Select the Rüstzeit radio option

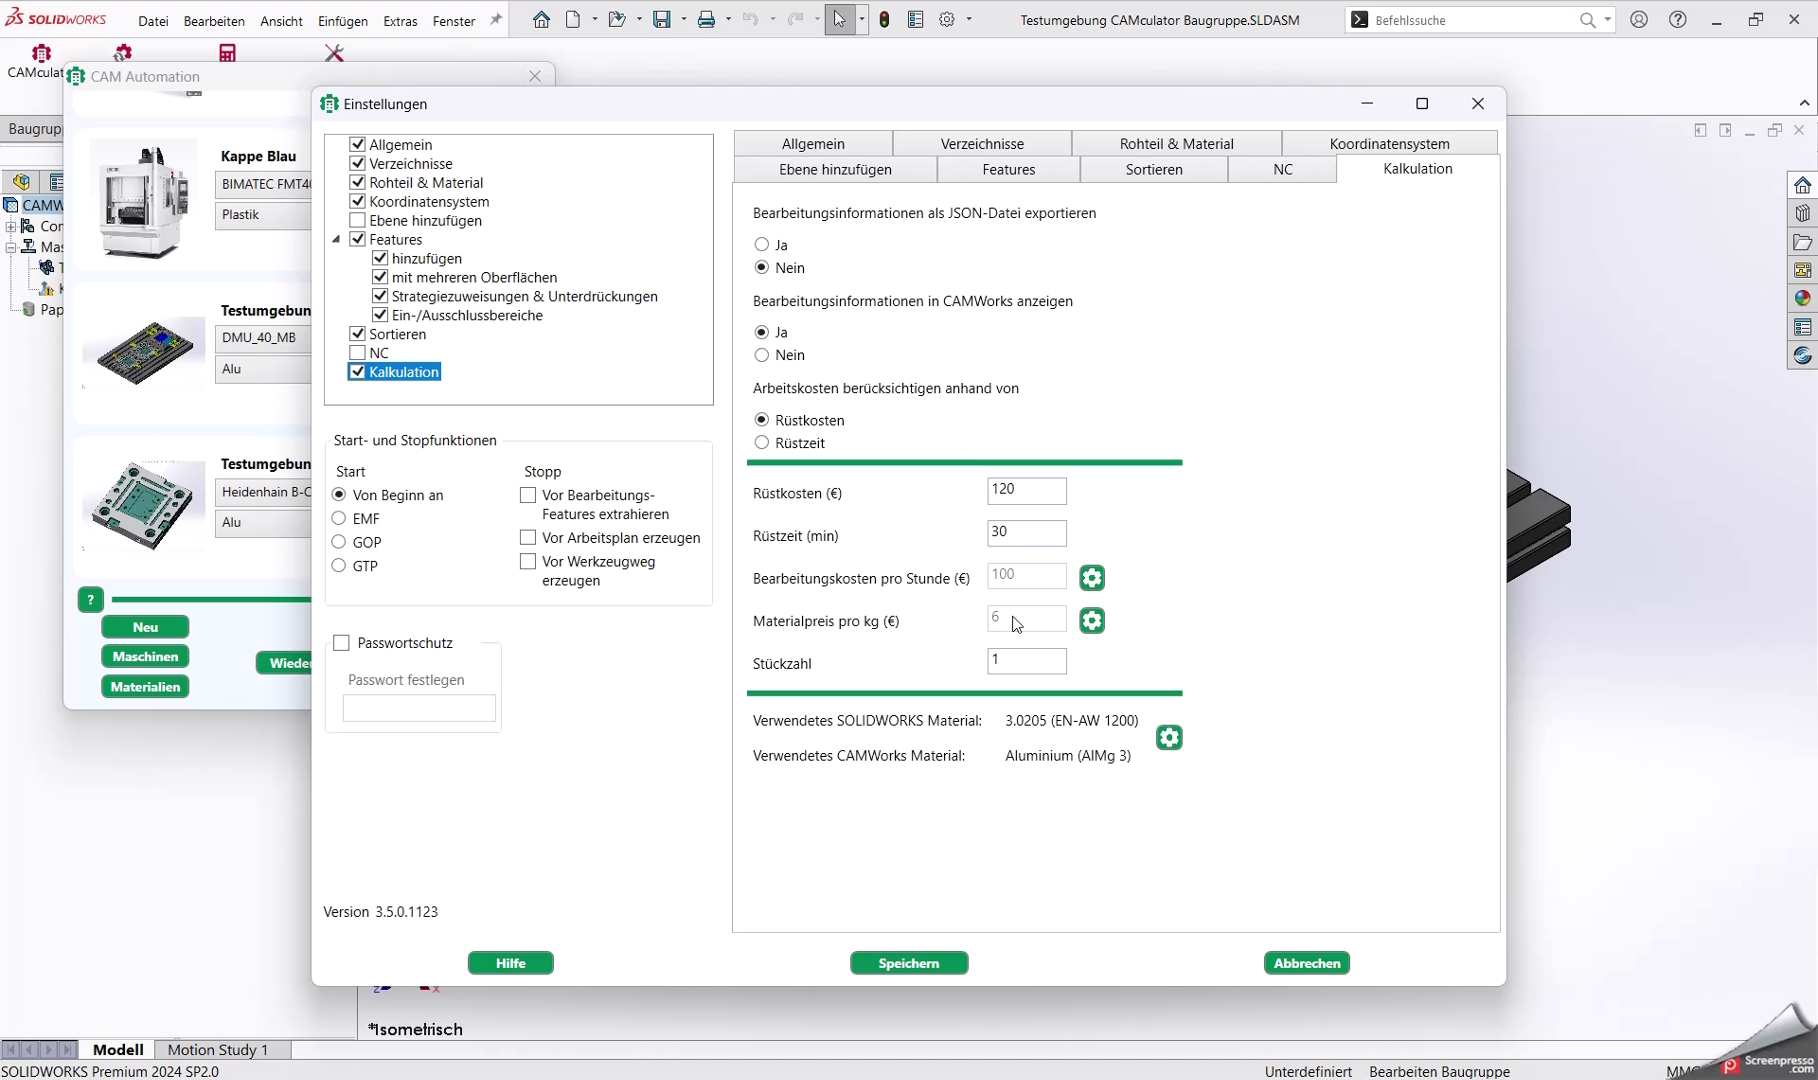click(762, 442)
